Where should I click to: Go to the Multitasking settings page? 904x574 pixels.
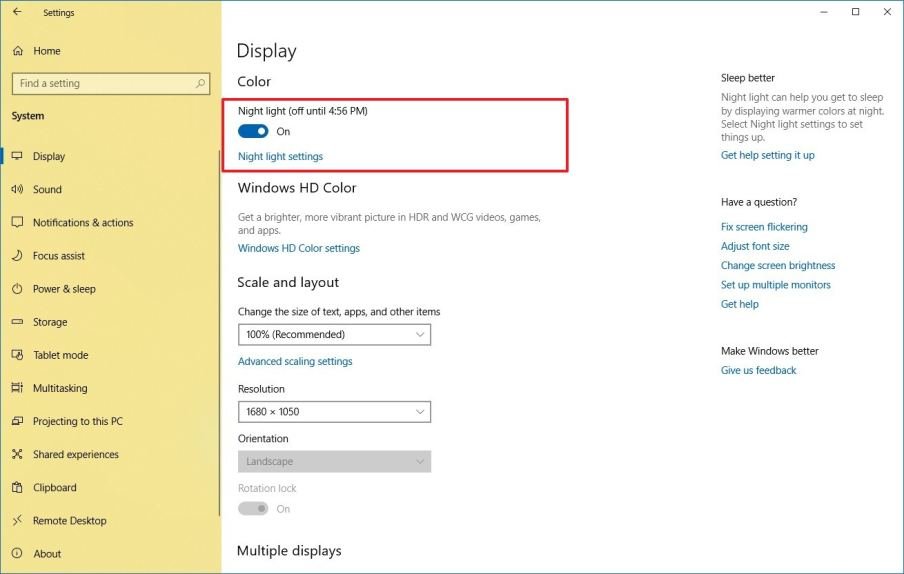click(x=60, y=388)
